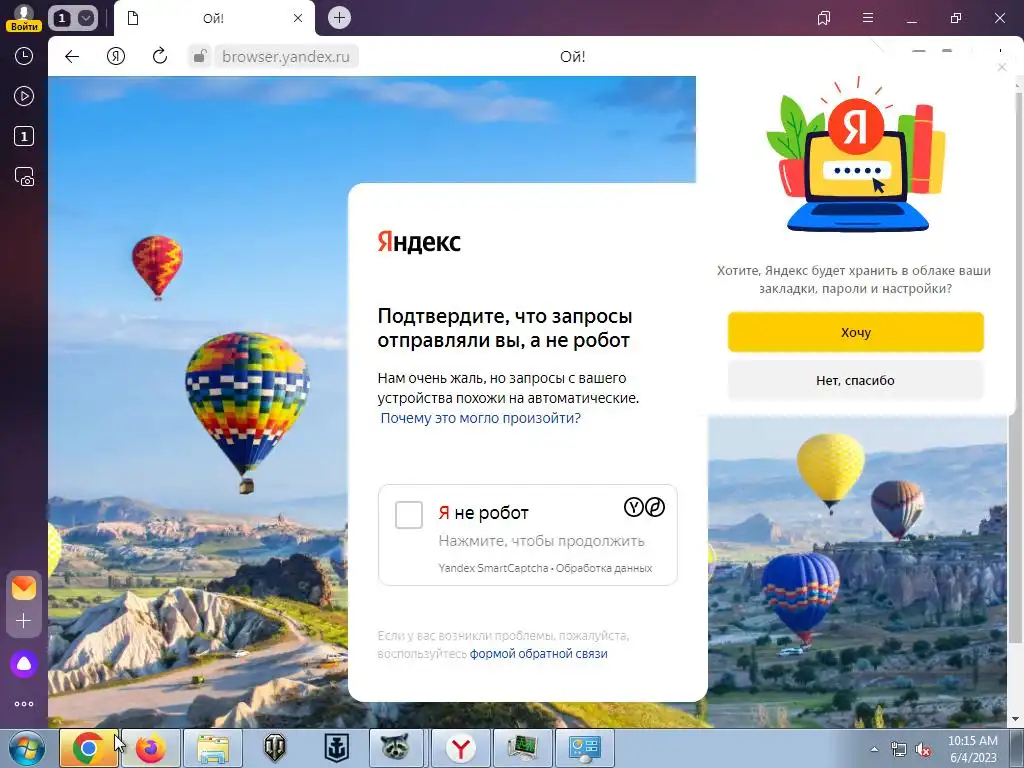This screenshot has height=768, width=1024.
Task: Open sidebar tabs panel icon
Action: tap(24, 136)
